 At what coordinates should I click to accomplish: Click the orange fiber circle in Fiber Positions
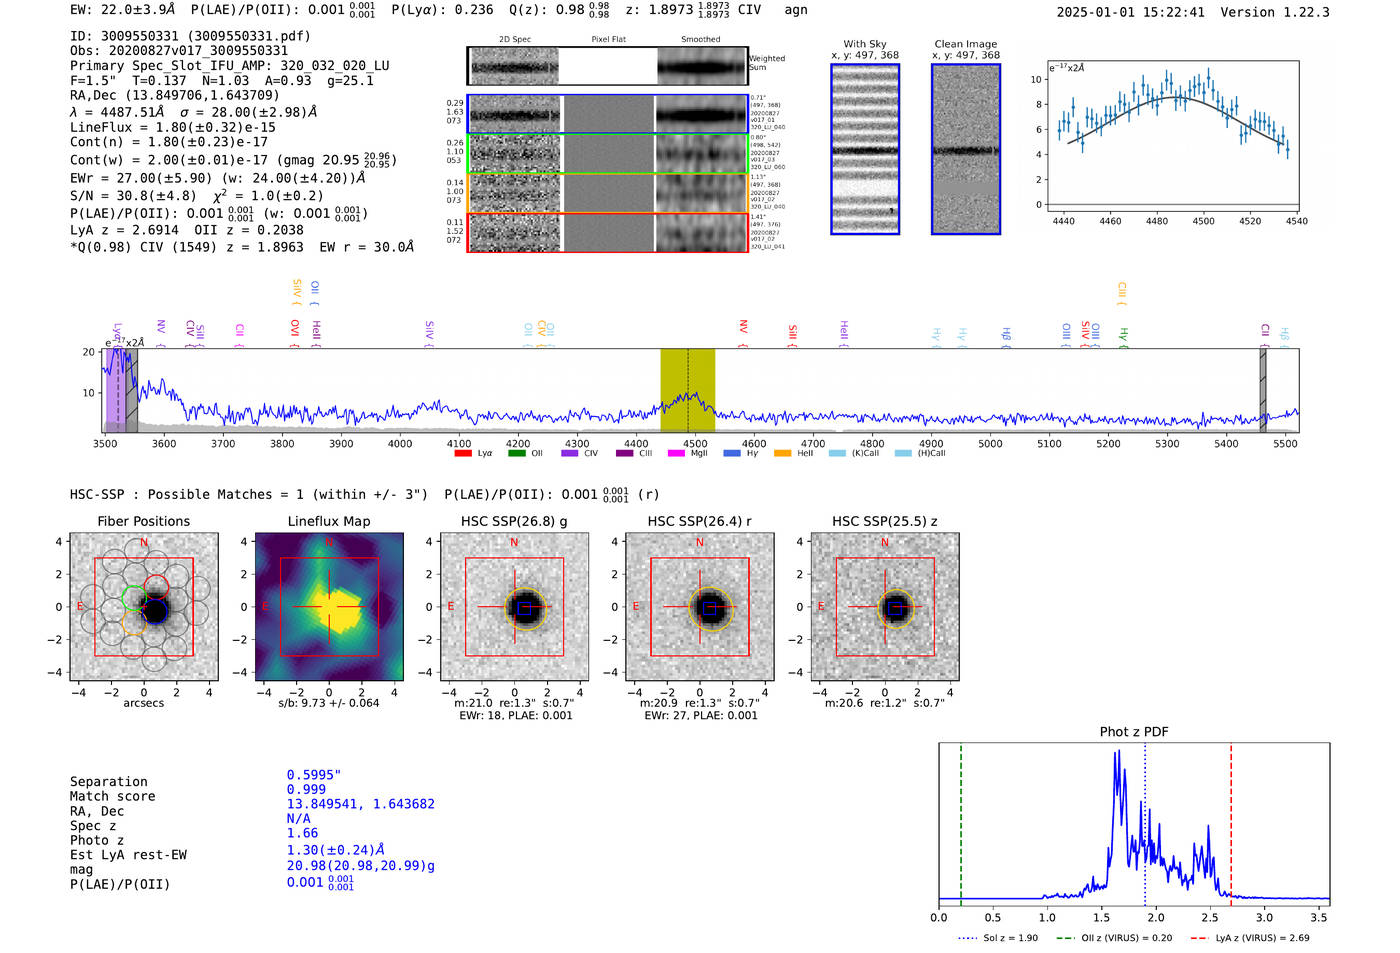pos(133,623)
